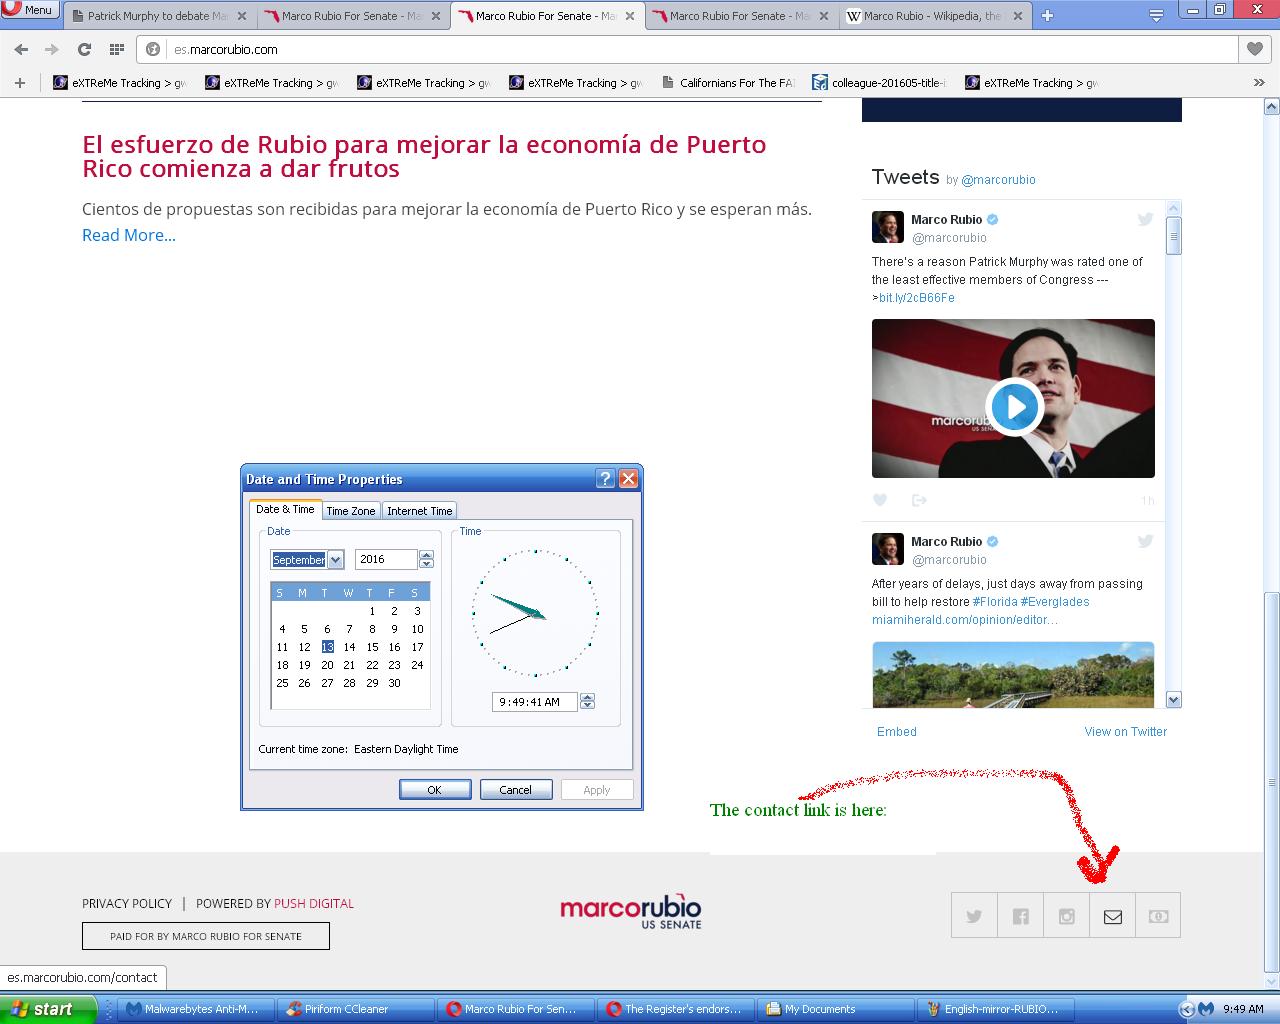Switch to the Time Zone tab
The height and width of the screenshot is (1024, 1280).
tap(351, 511)
